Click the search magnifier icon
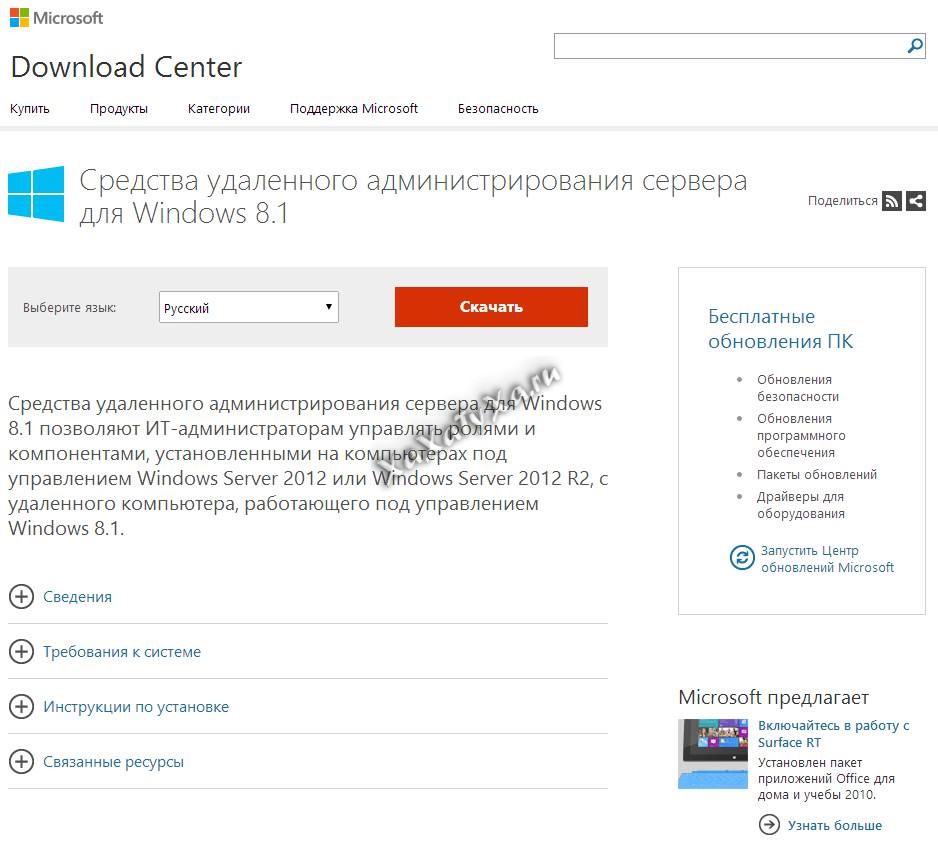Screen dimensions: 938x848 click(x=915, y=46)
